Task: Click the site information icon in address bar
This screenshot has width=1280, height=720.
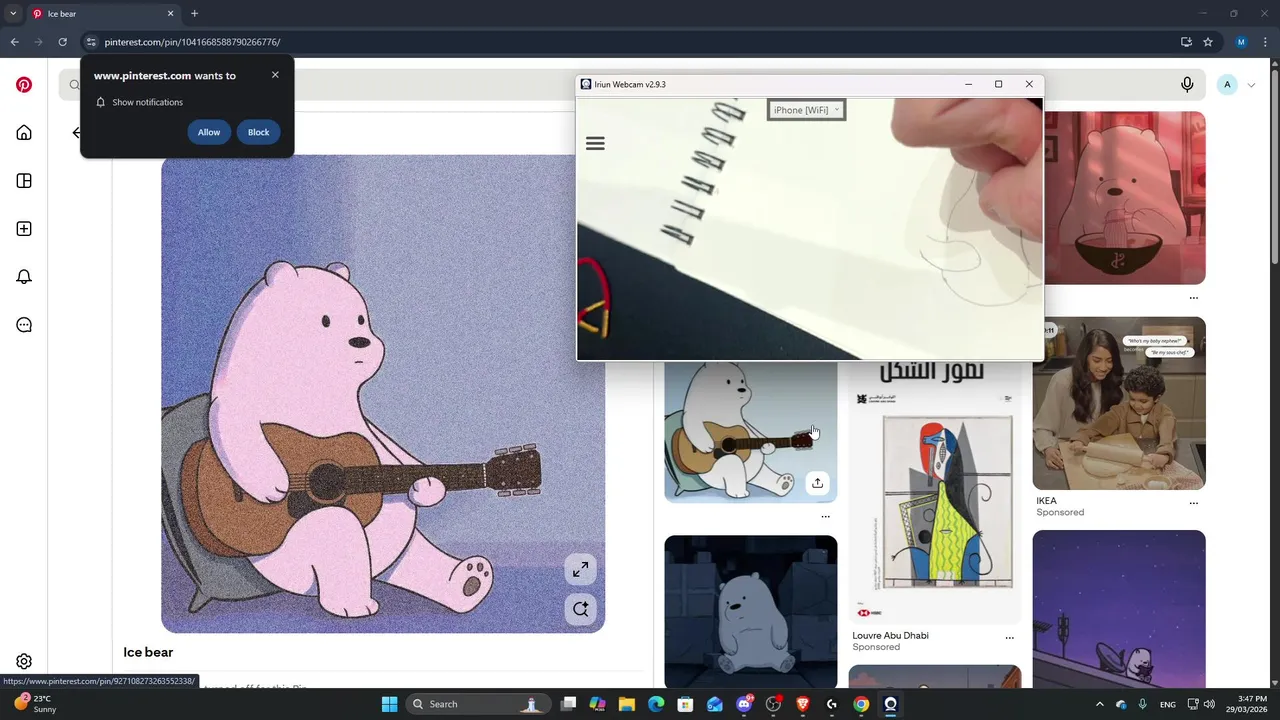Action: point(91,42)
